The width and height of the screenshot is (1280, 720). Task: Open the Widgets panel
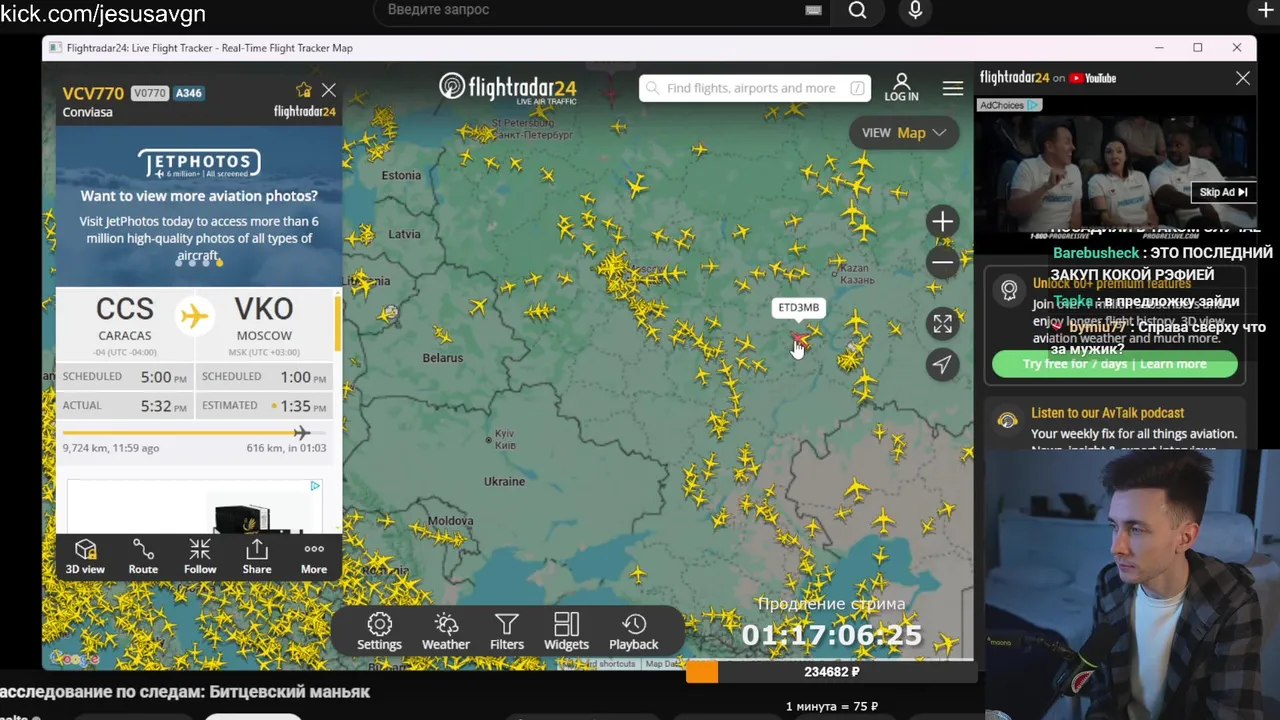566,632
